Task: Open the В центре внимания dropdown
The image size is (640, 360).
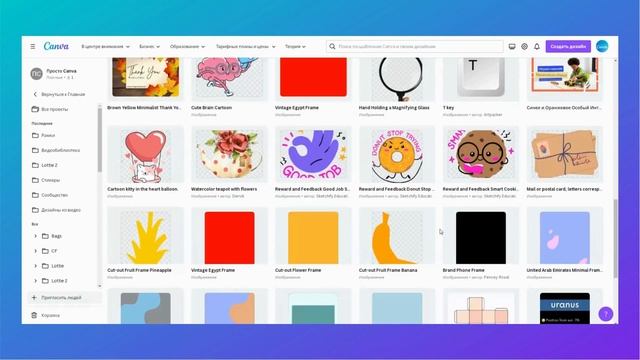Action: tap(105, 47)
